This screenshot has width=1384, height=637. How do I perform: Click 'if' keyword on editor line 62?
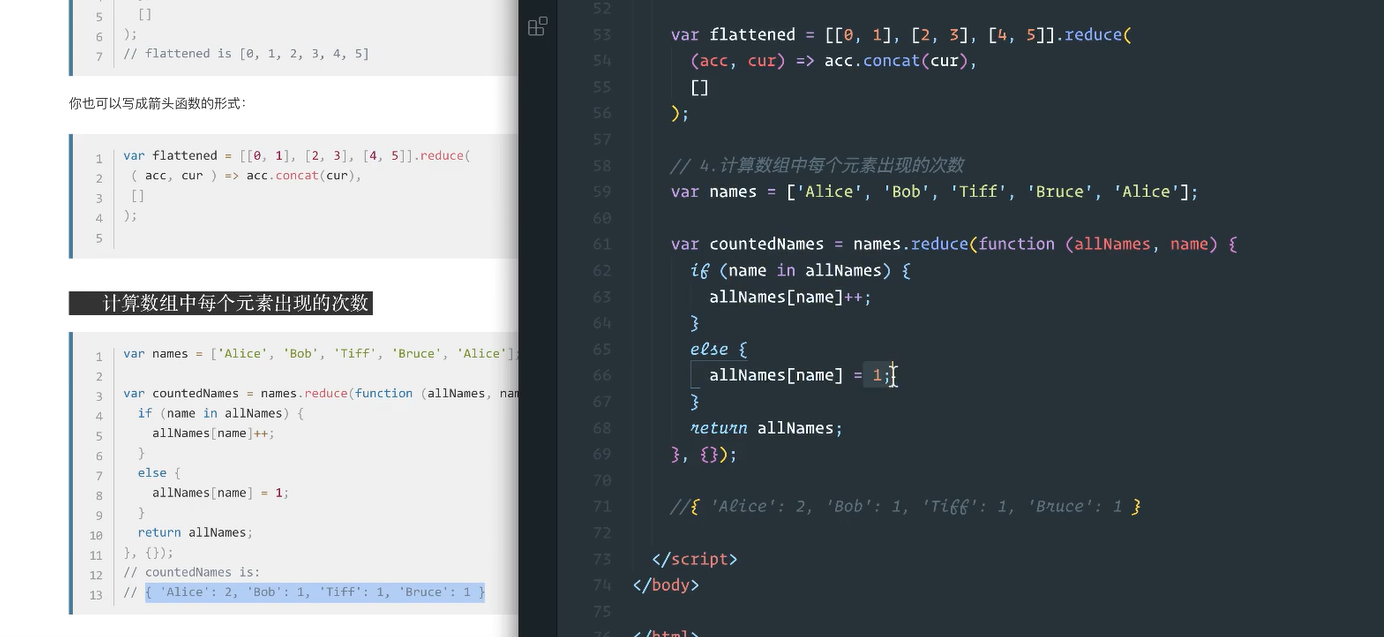point(699,270)
